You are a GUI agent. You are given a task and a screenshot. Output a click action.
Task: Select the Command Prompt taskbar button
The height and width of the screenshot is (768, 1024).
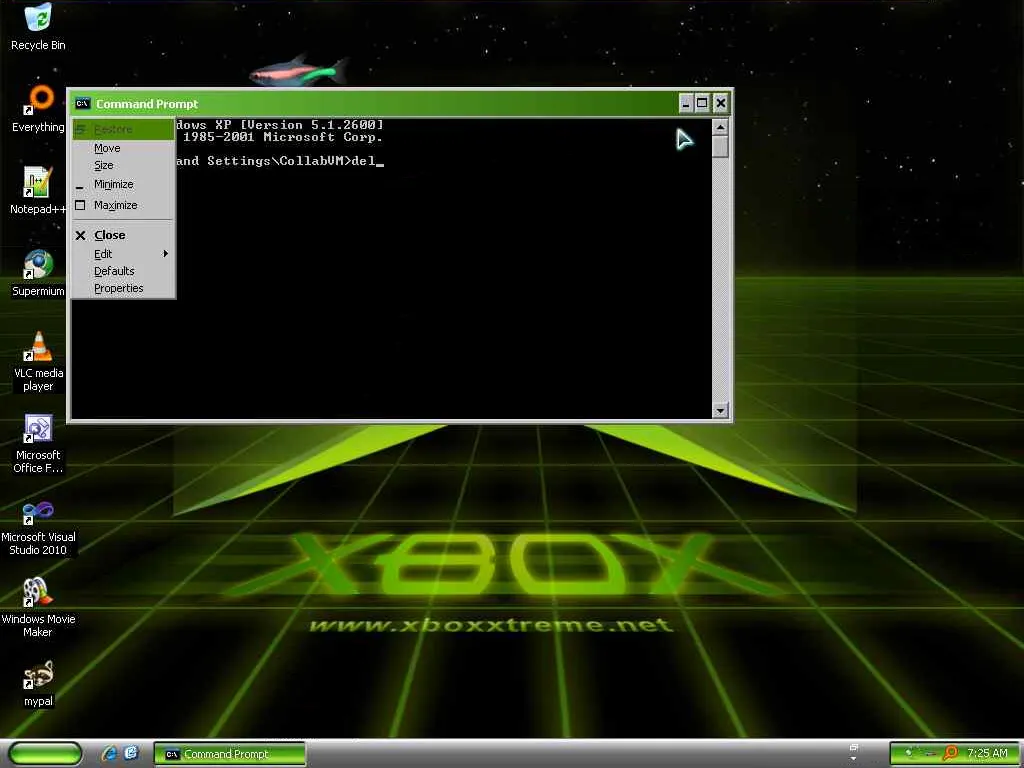click(229, 754)
